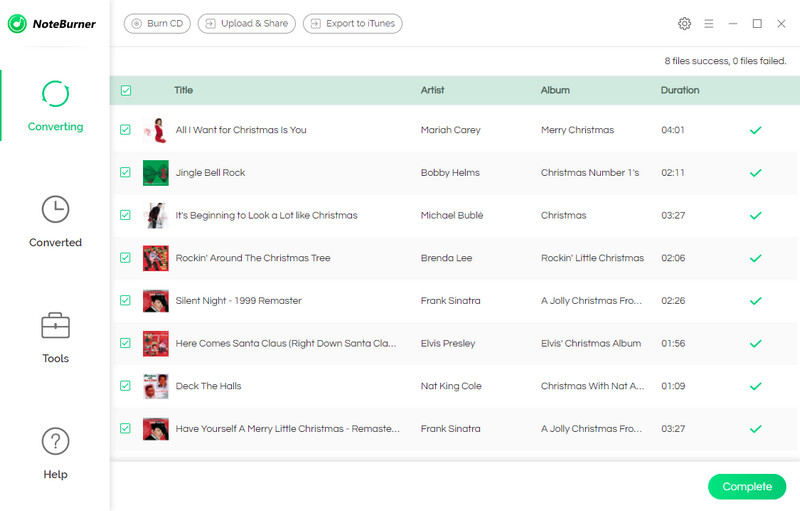The height and width of the screenshot is (511, 800).
Task: Click success checkmark in Michael Bublé row
Action: click(x=756, y=216)
